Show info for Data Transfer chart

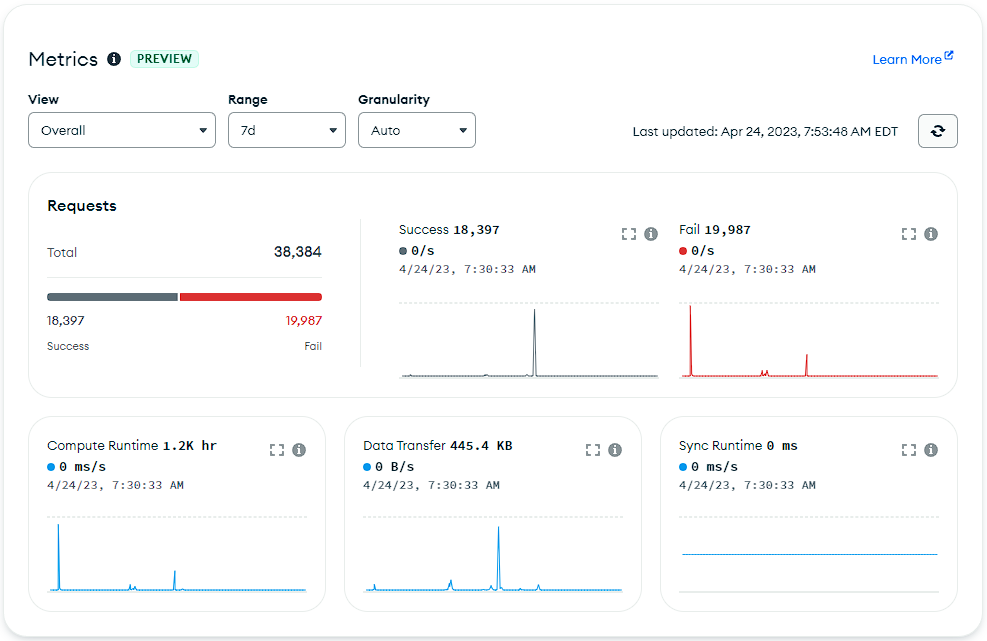coord(615,450)
